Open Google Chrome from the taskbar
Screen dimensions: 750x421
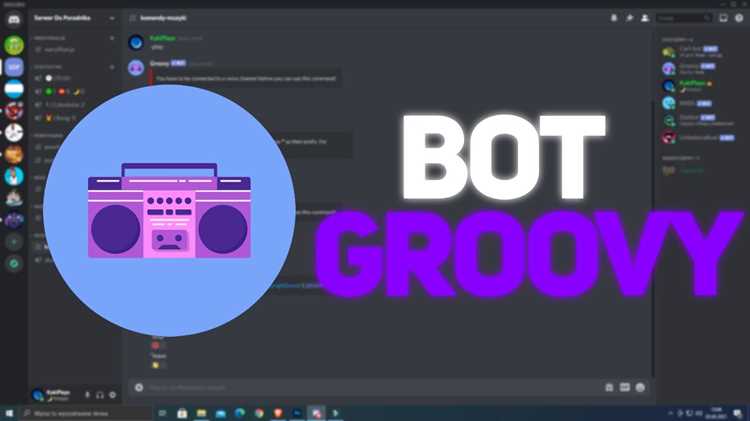259,413
